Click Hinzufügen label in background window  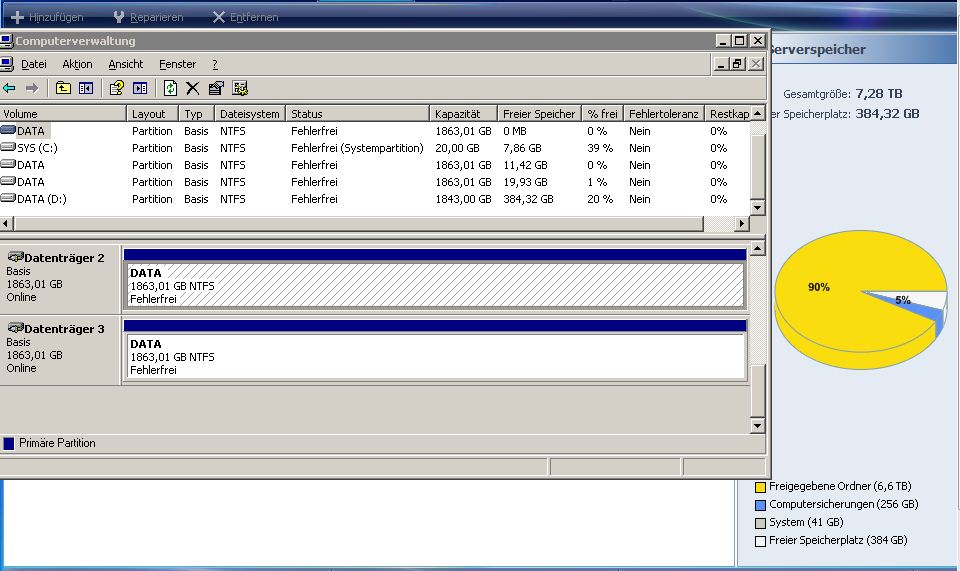pos(56,17)
